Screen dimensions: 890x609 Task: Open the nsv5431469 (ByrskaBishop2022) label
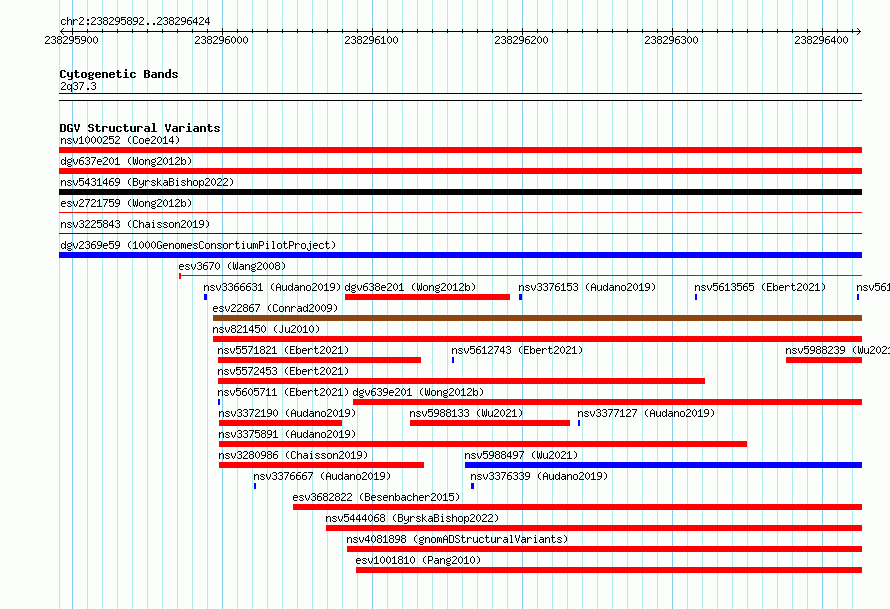pyautogui.click(x=147, y=182)
